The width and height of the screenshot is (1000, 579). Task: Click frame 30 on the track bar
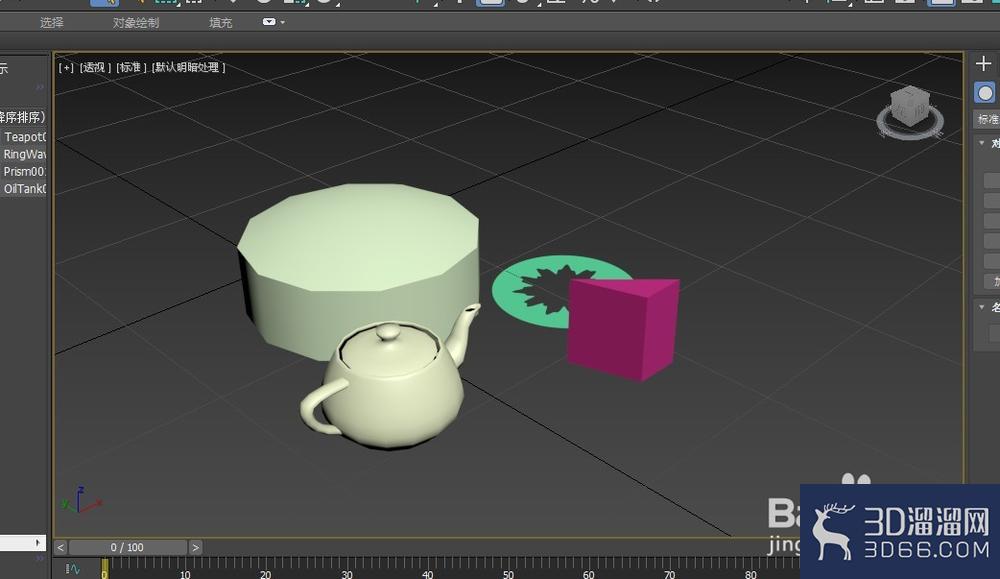(346, 575)
